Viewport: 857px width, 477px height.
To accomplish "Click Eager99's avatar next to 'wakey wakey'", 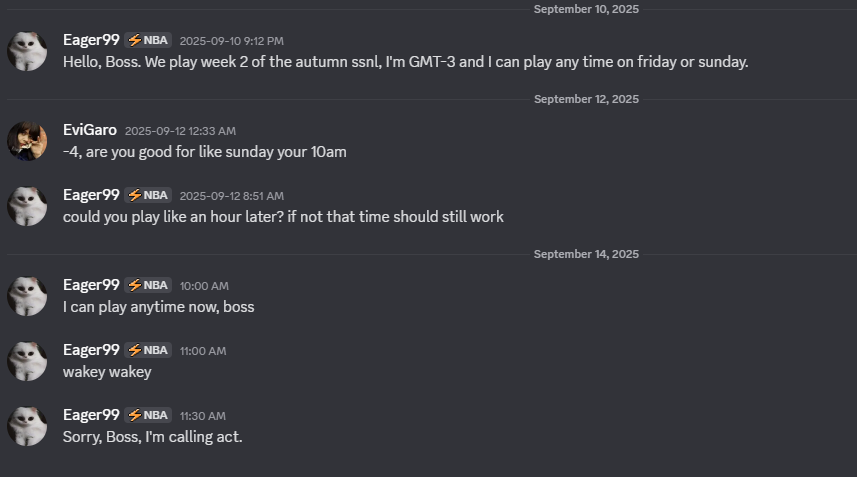I will [27, 361].
